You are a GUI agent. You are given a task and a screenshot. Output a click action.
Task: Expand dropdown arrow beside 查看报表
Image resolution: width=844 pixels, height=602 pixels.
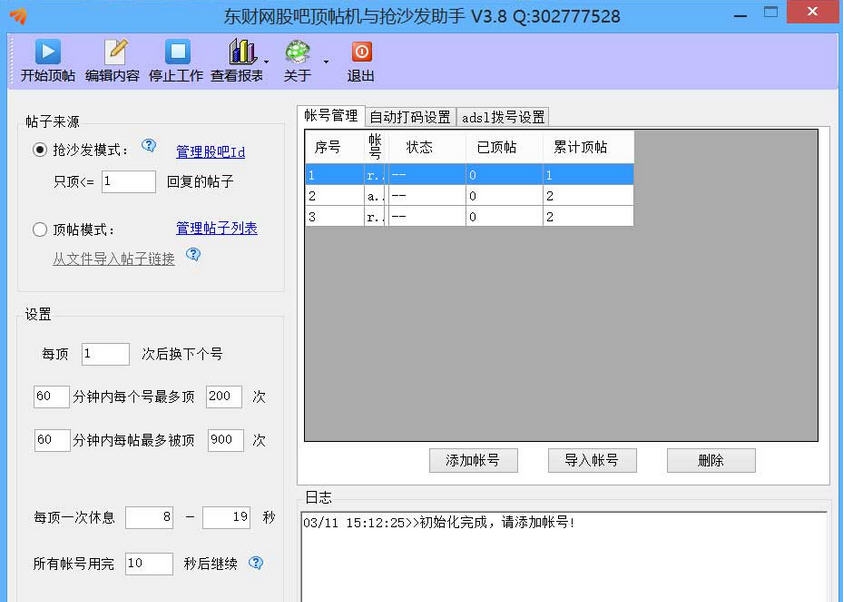[266, 62]
